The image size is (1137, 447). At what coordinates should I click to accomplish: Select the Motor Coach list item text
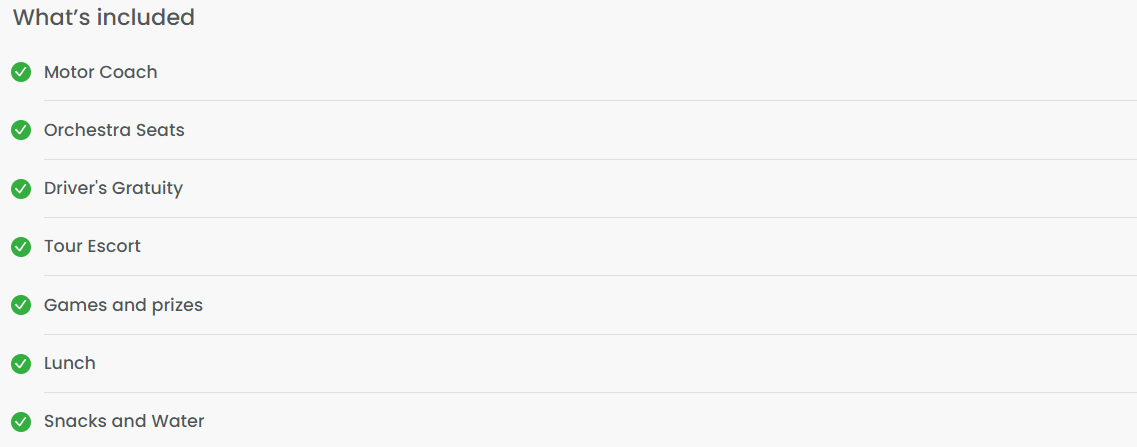pyautogui.click(x=101, y=72)
